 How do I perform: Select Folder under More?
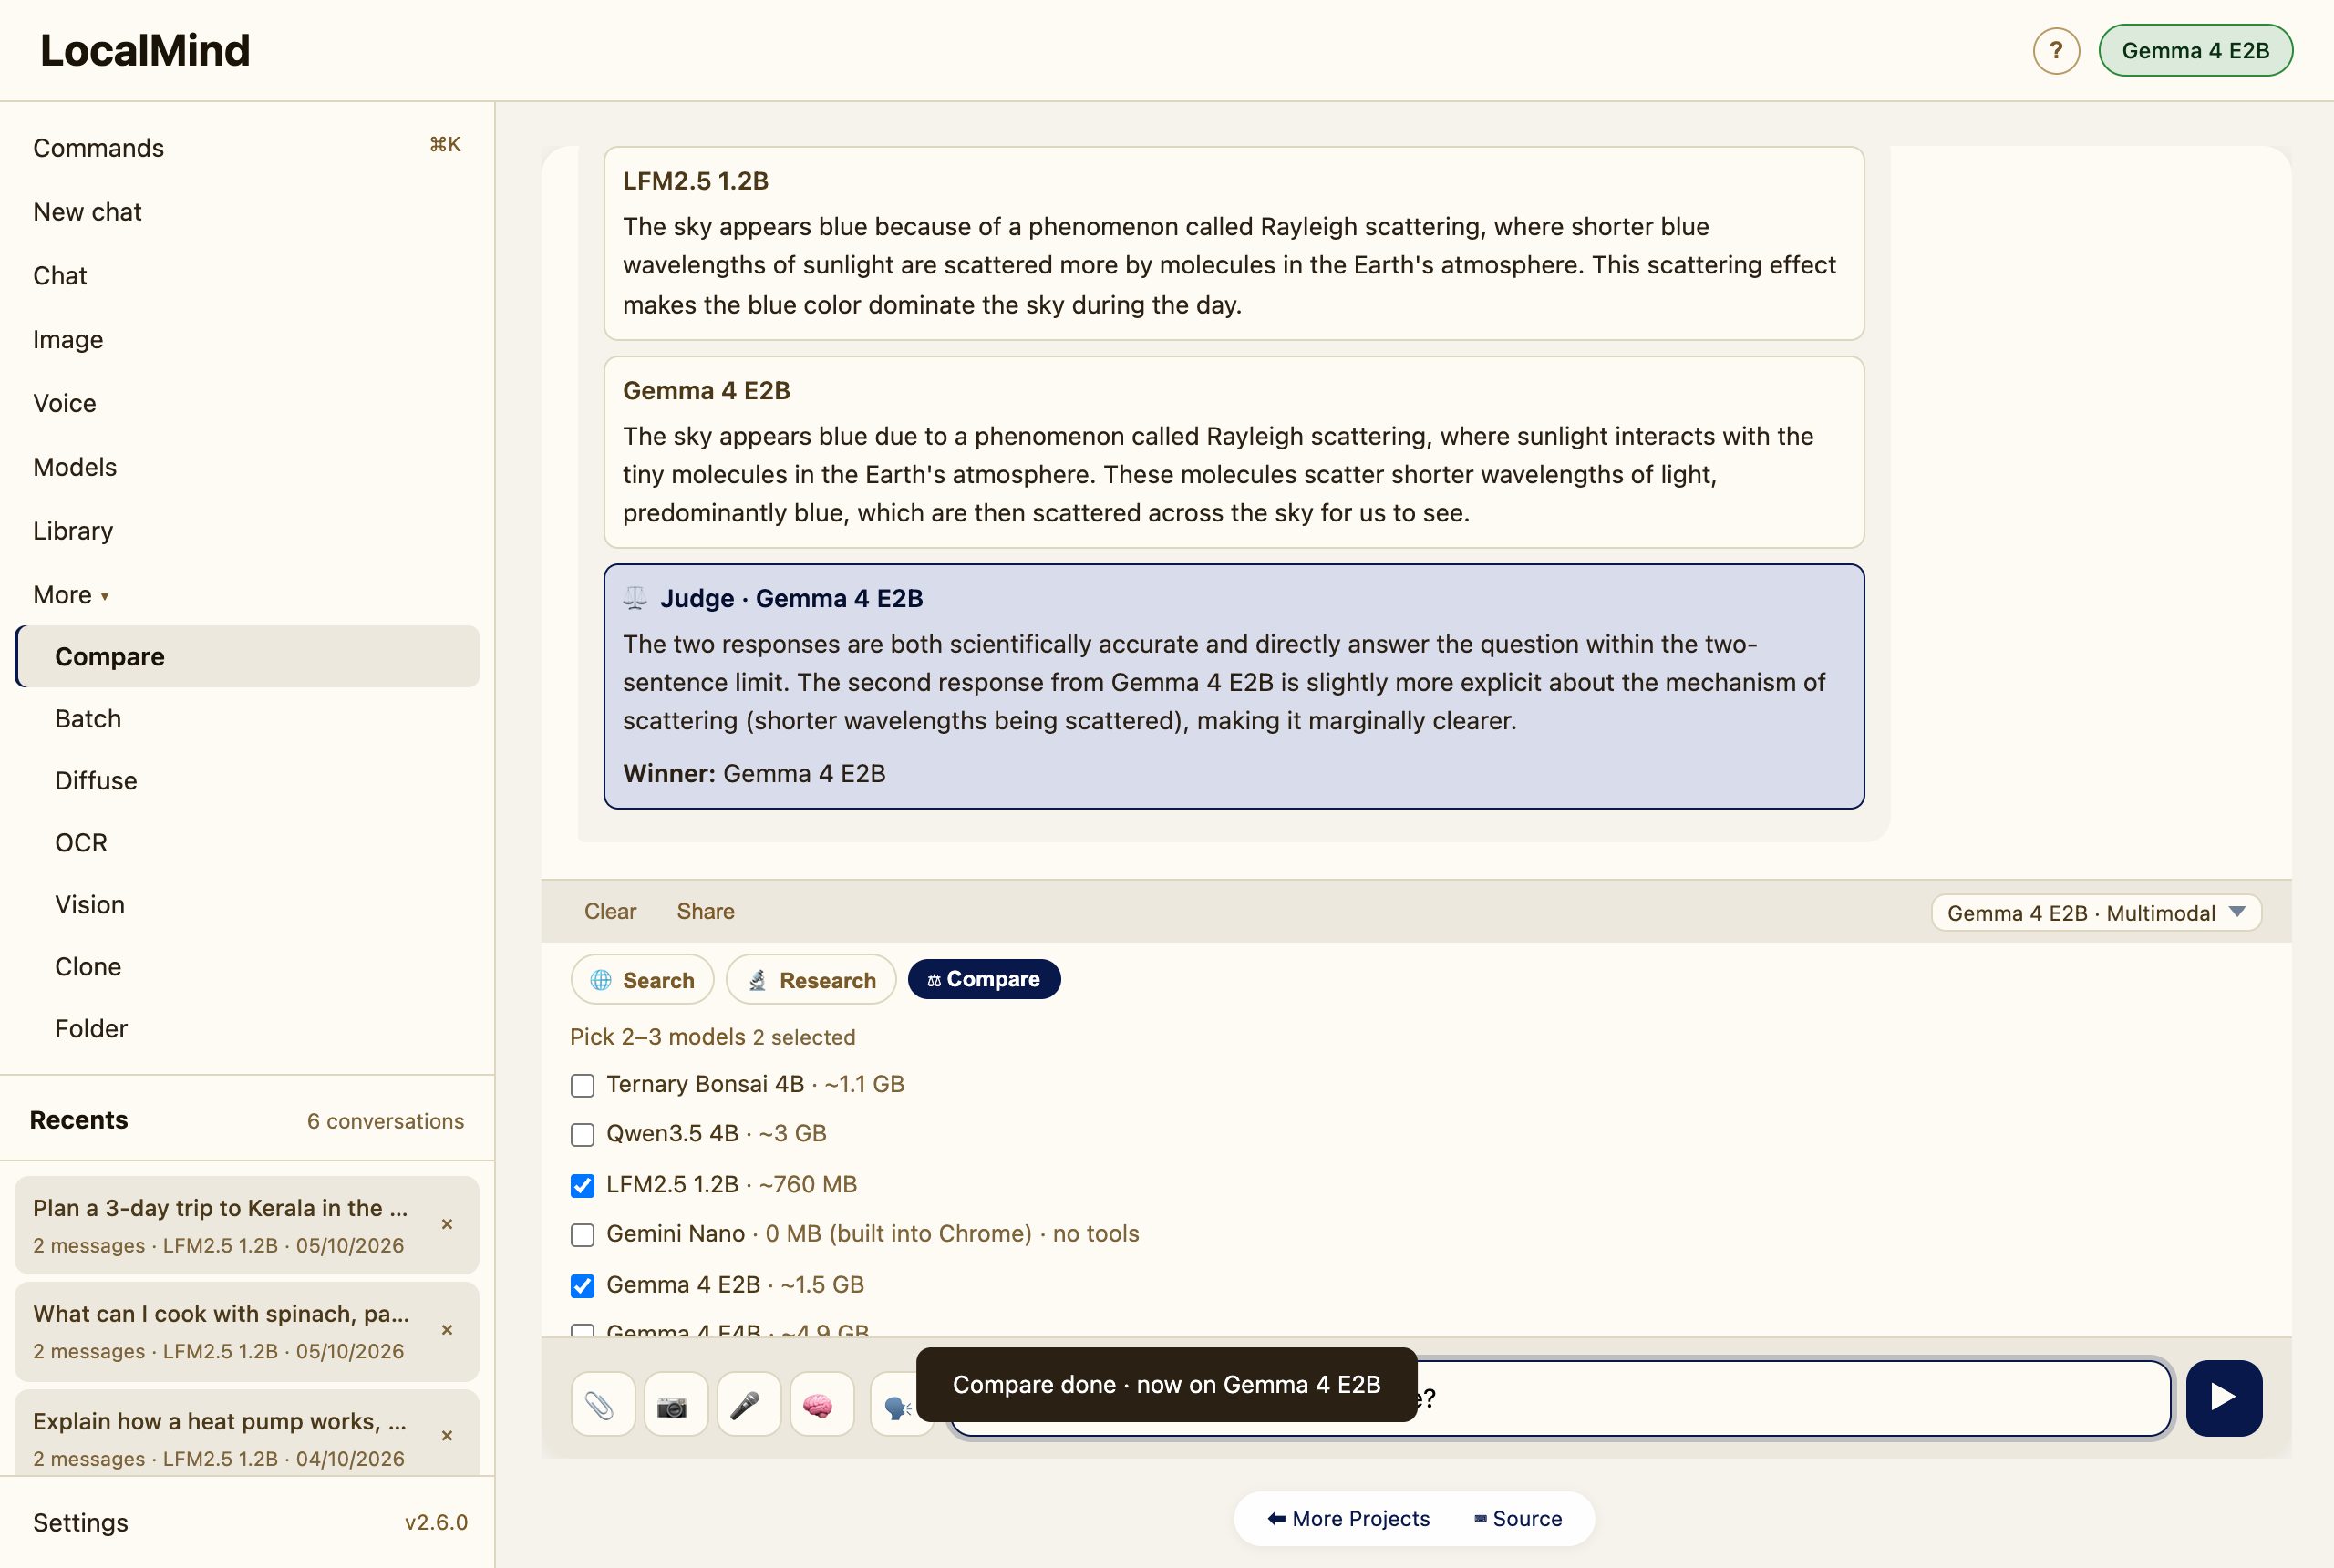pos(247,1029)
